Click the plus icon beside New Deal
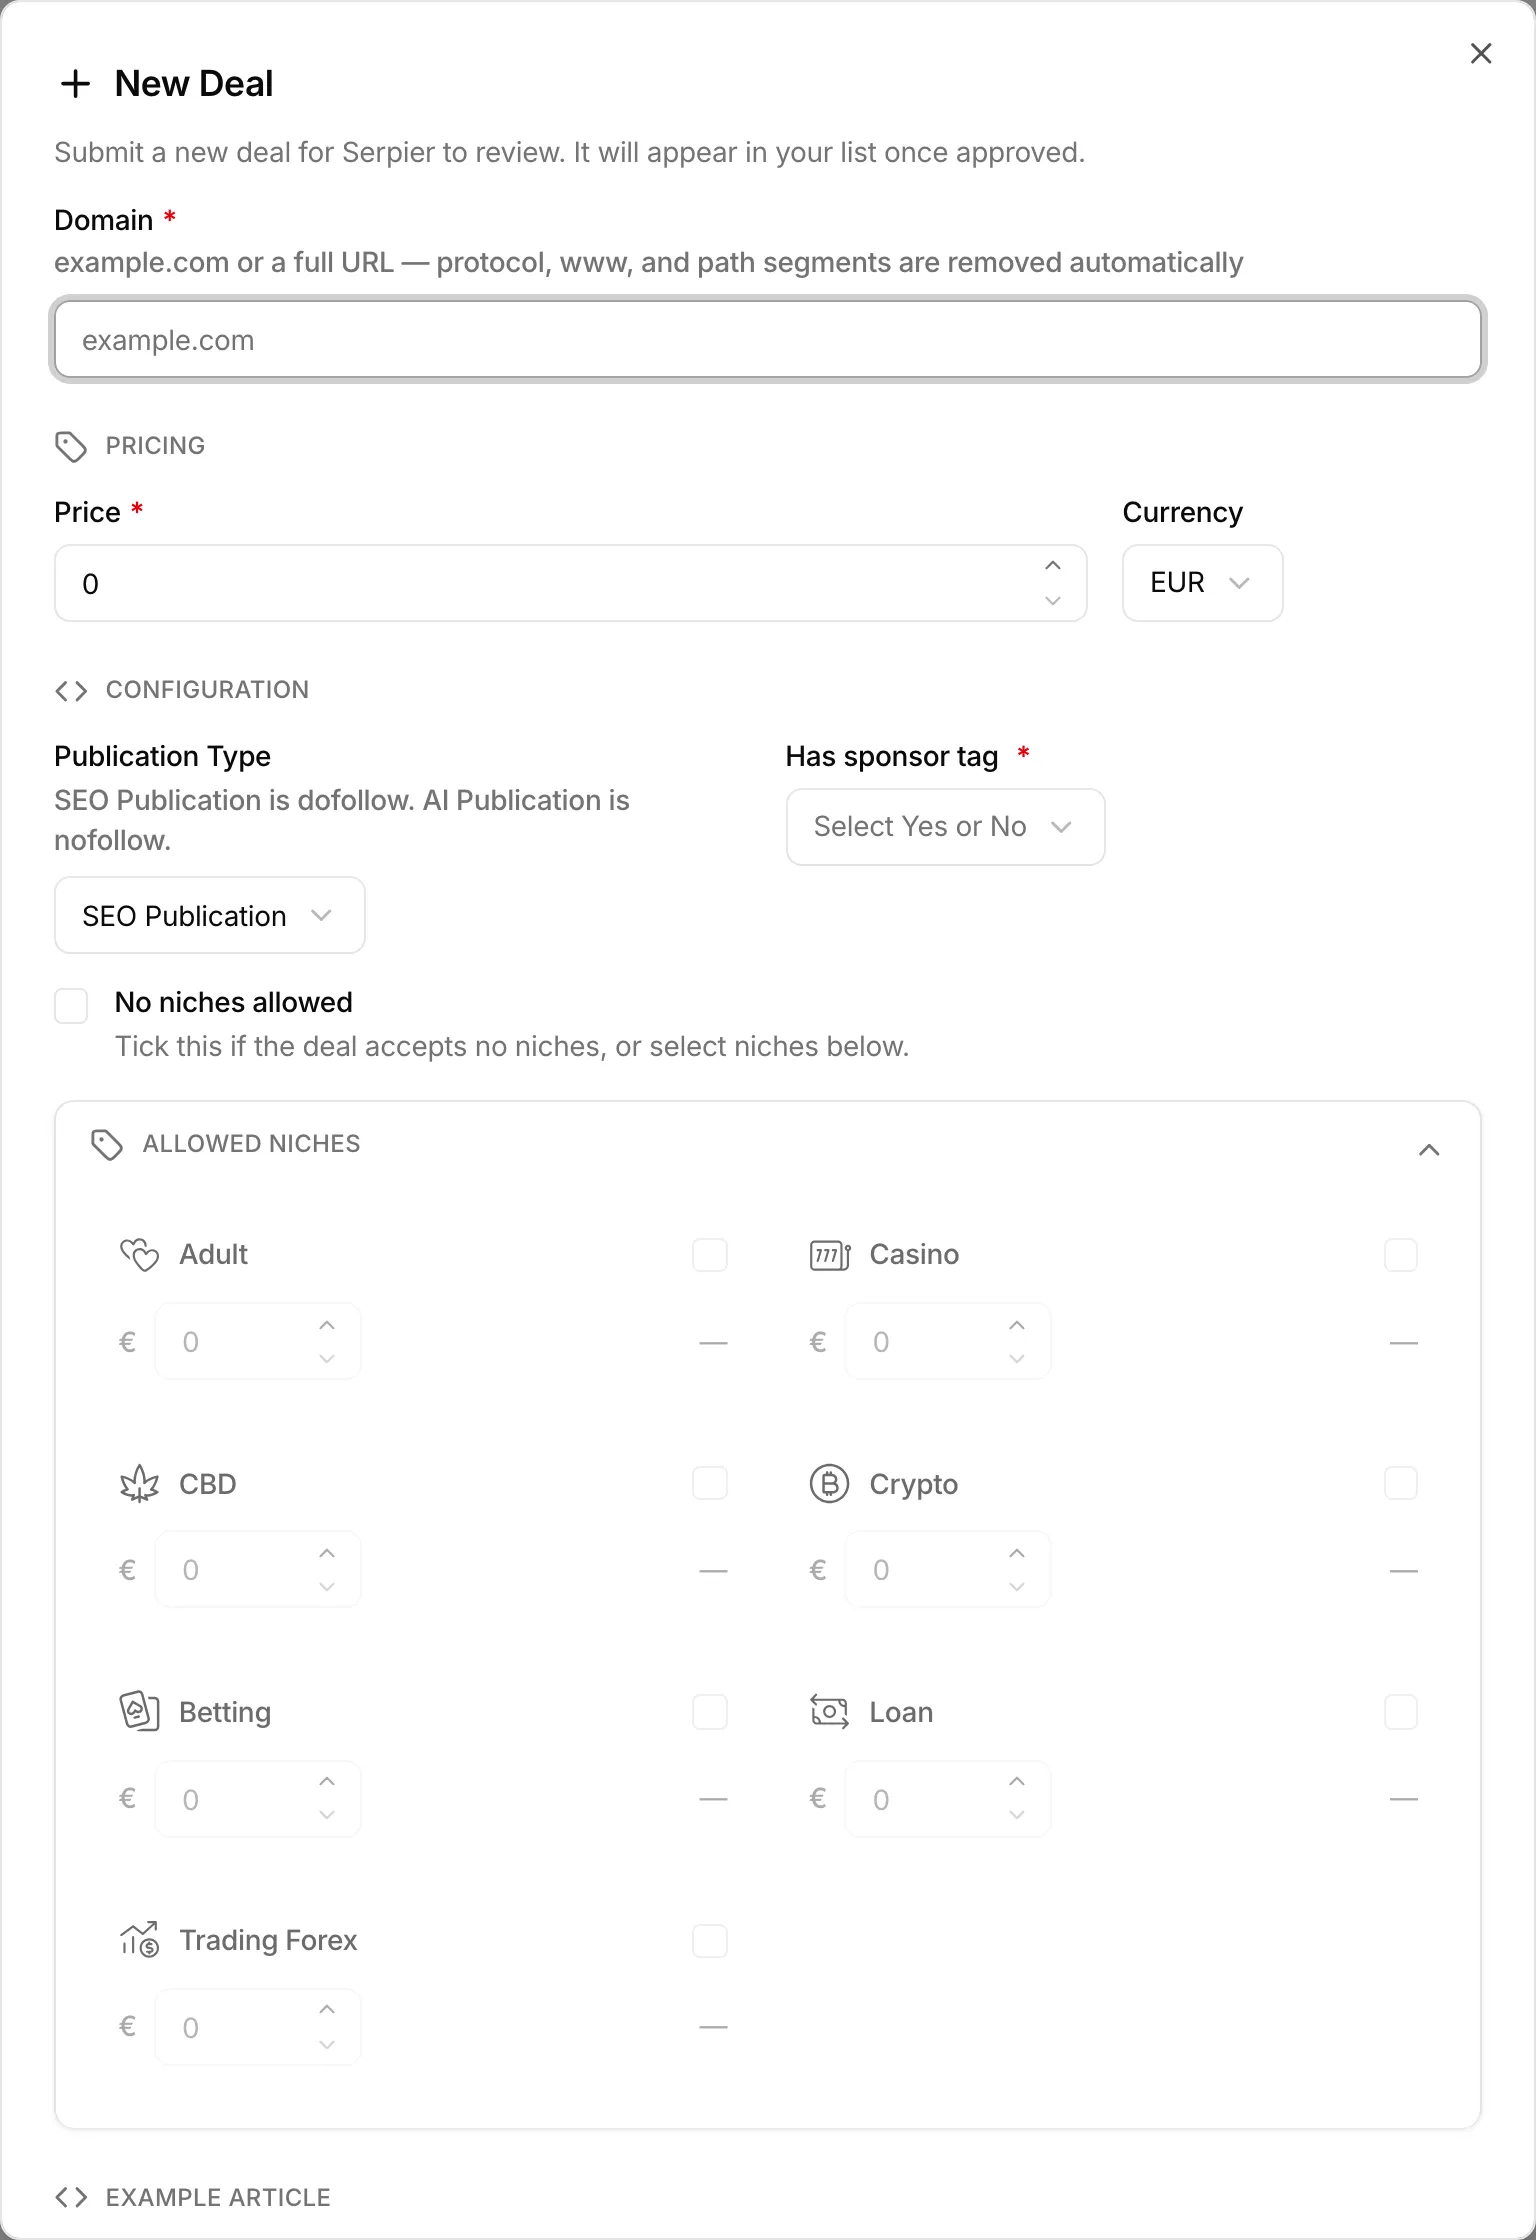Image resolution: width=1536 pixels, height=2240 pixels. tap(75, 84)
